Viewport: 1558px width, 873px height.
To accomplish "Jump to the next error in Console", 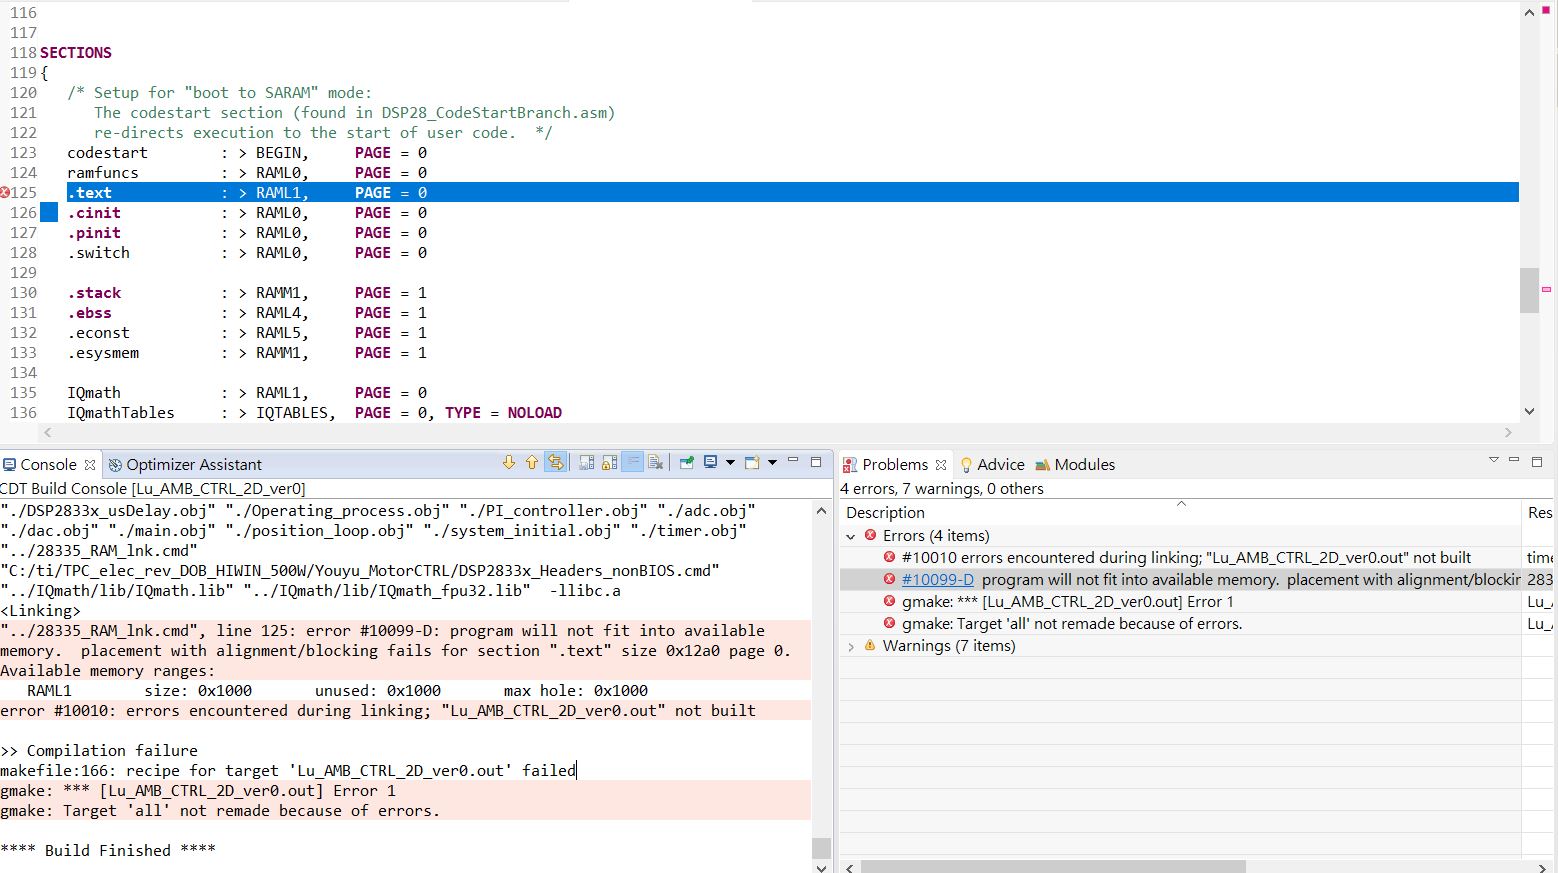I will [508, 462].
